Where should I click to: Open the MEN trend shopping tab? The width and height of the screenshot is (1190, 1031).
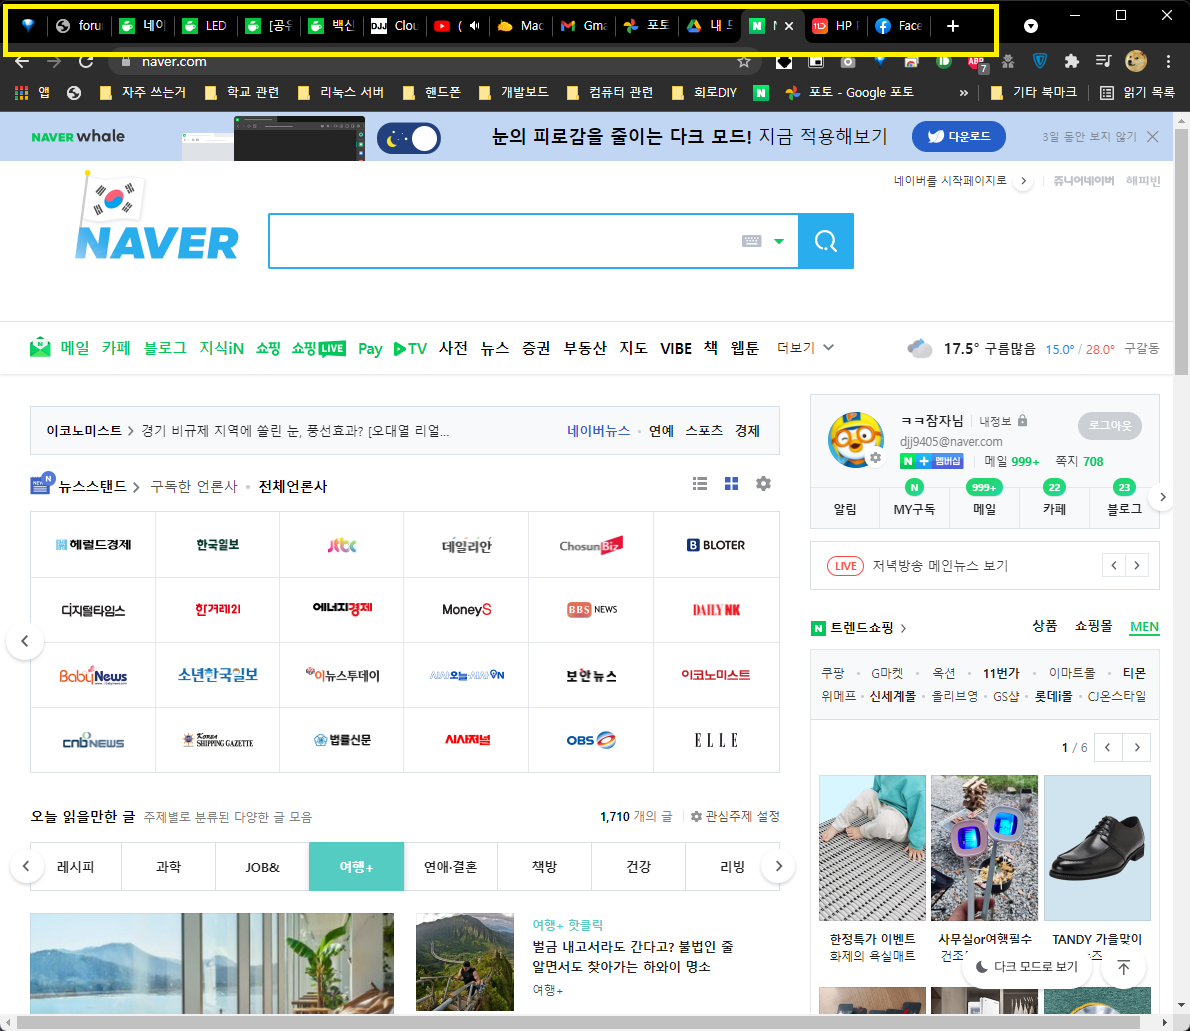pos(1144,627)
